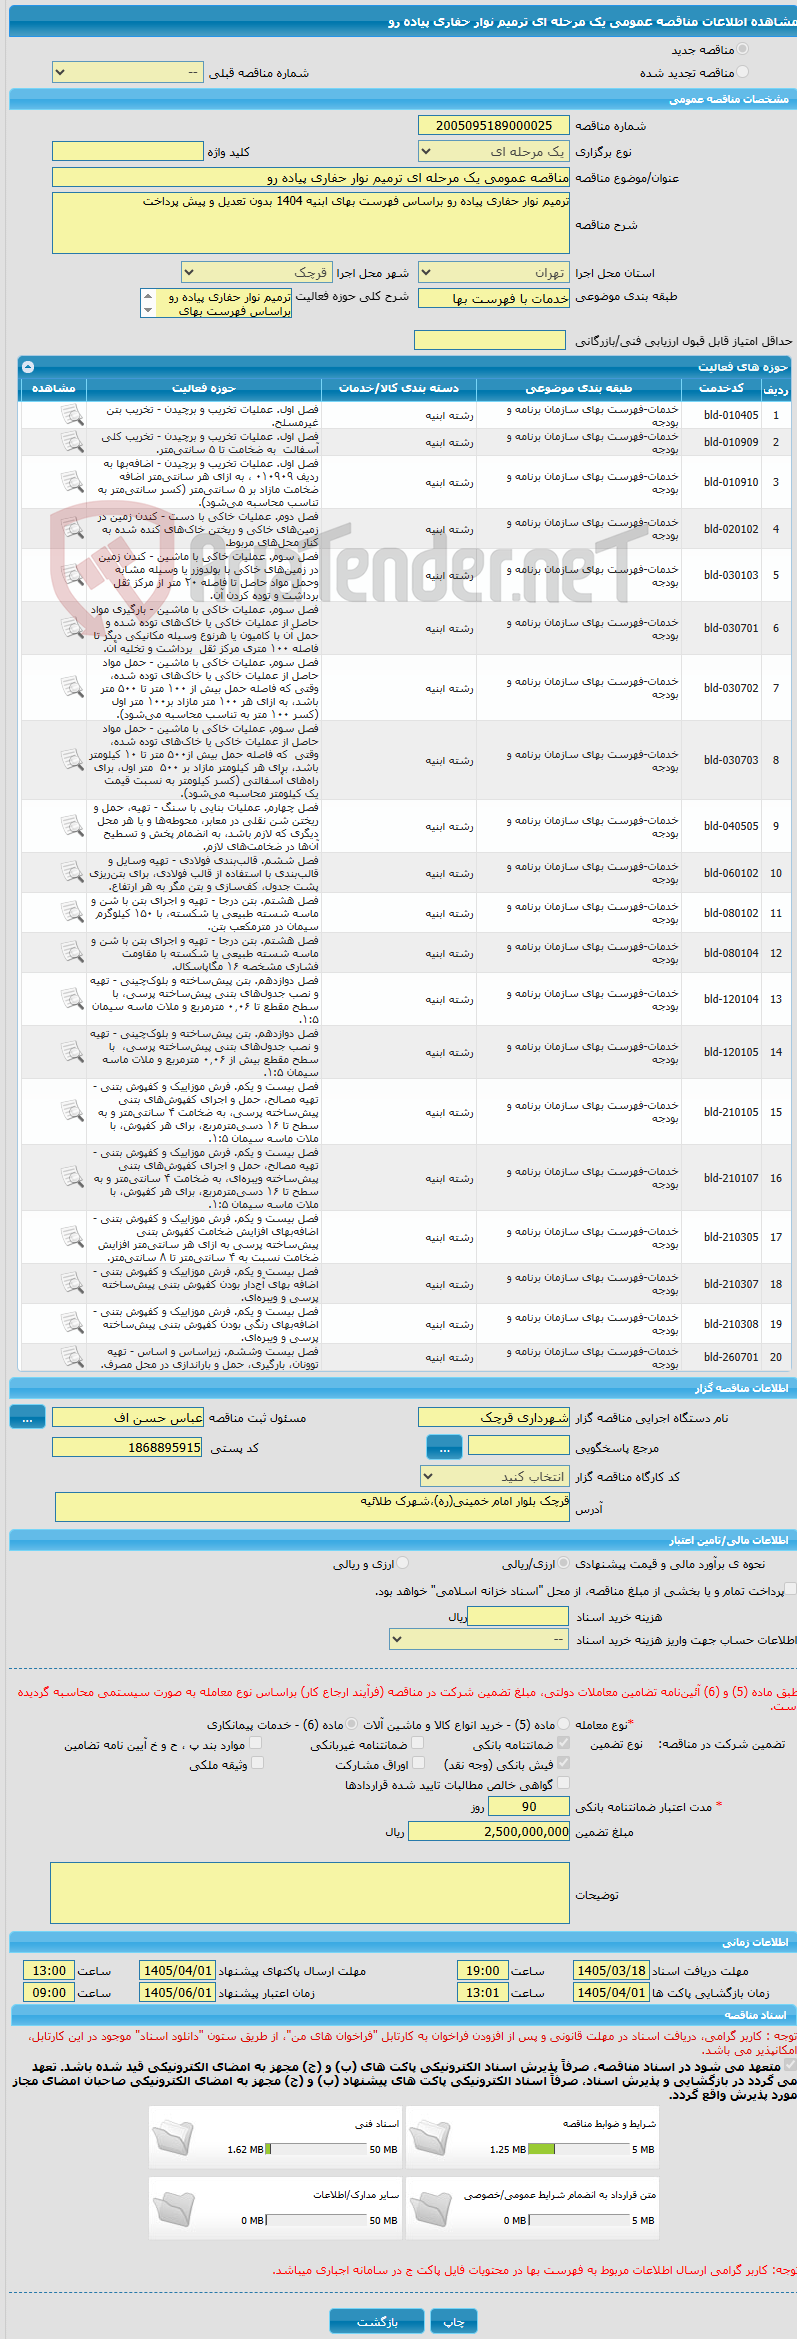This screenshot has height=2339, width=797.
Task: Open the متن قرارداد folder icon
Action: [x=430, y=2209]
